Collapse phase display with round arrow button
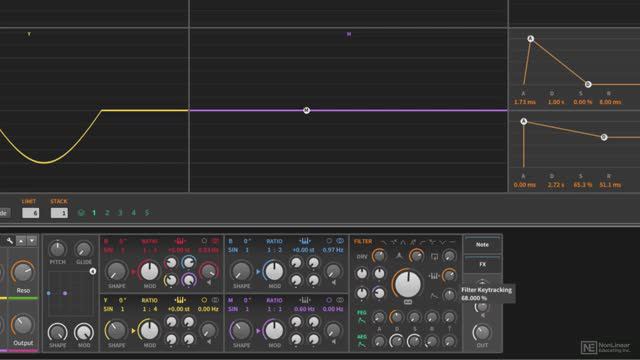Screen dimensions: 640x360 [x=93, y=271]
